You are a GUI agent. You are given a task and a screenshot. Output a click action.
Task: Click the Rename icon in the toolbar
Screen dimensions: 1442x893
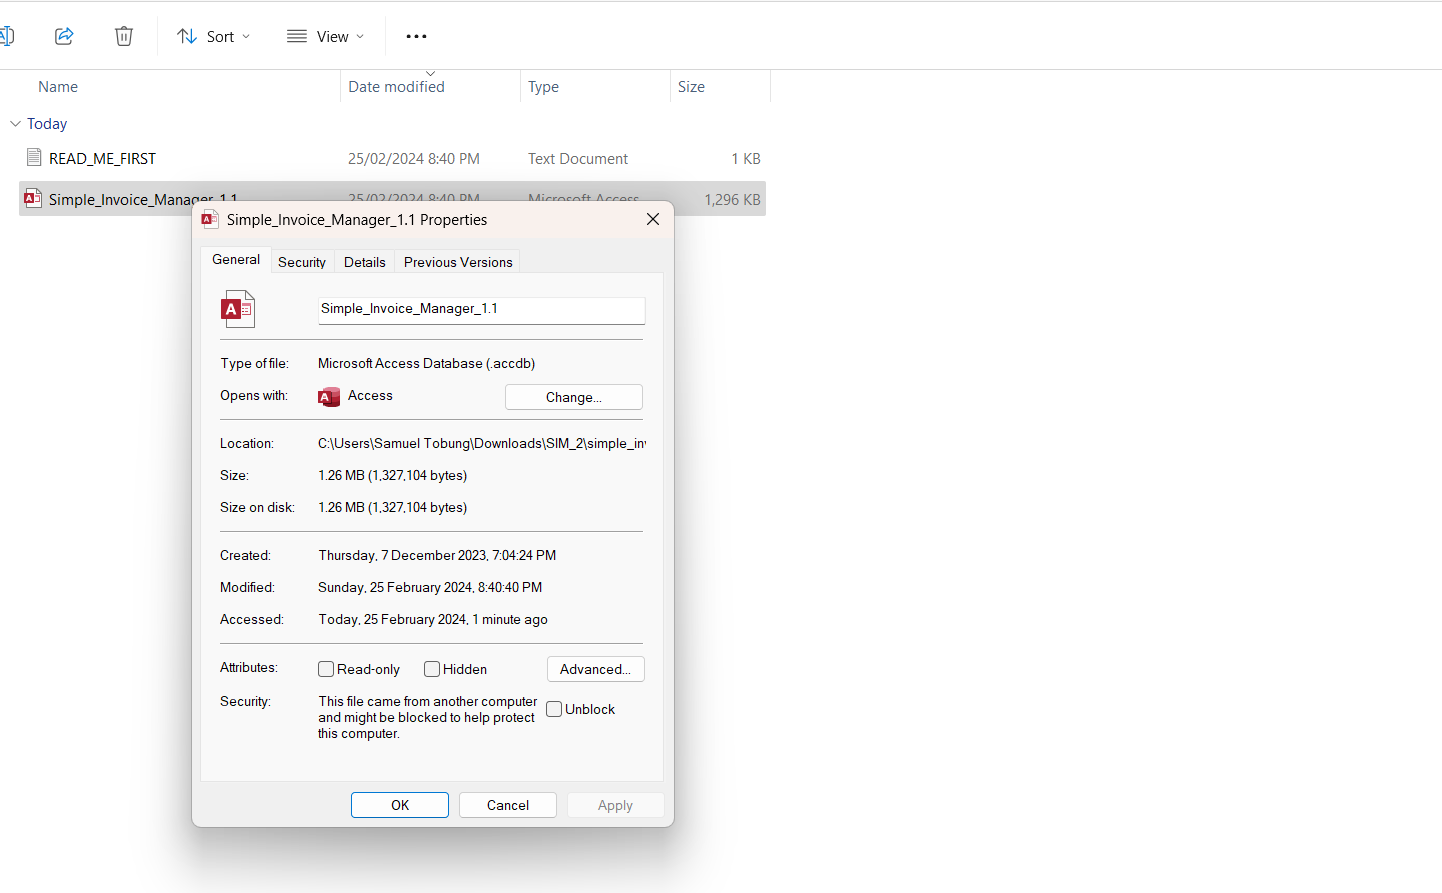coord(6,36)
